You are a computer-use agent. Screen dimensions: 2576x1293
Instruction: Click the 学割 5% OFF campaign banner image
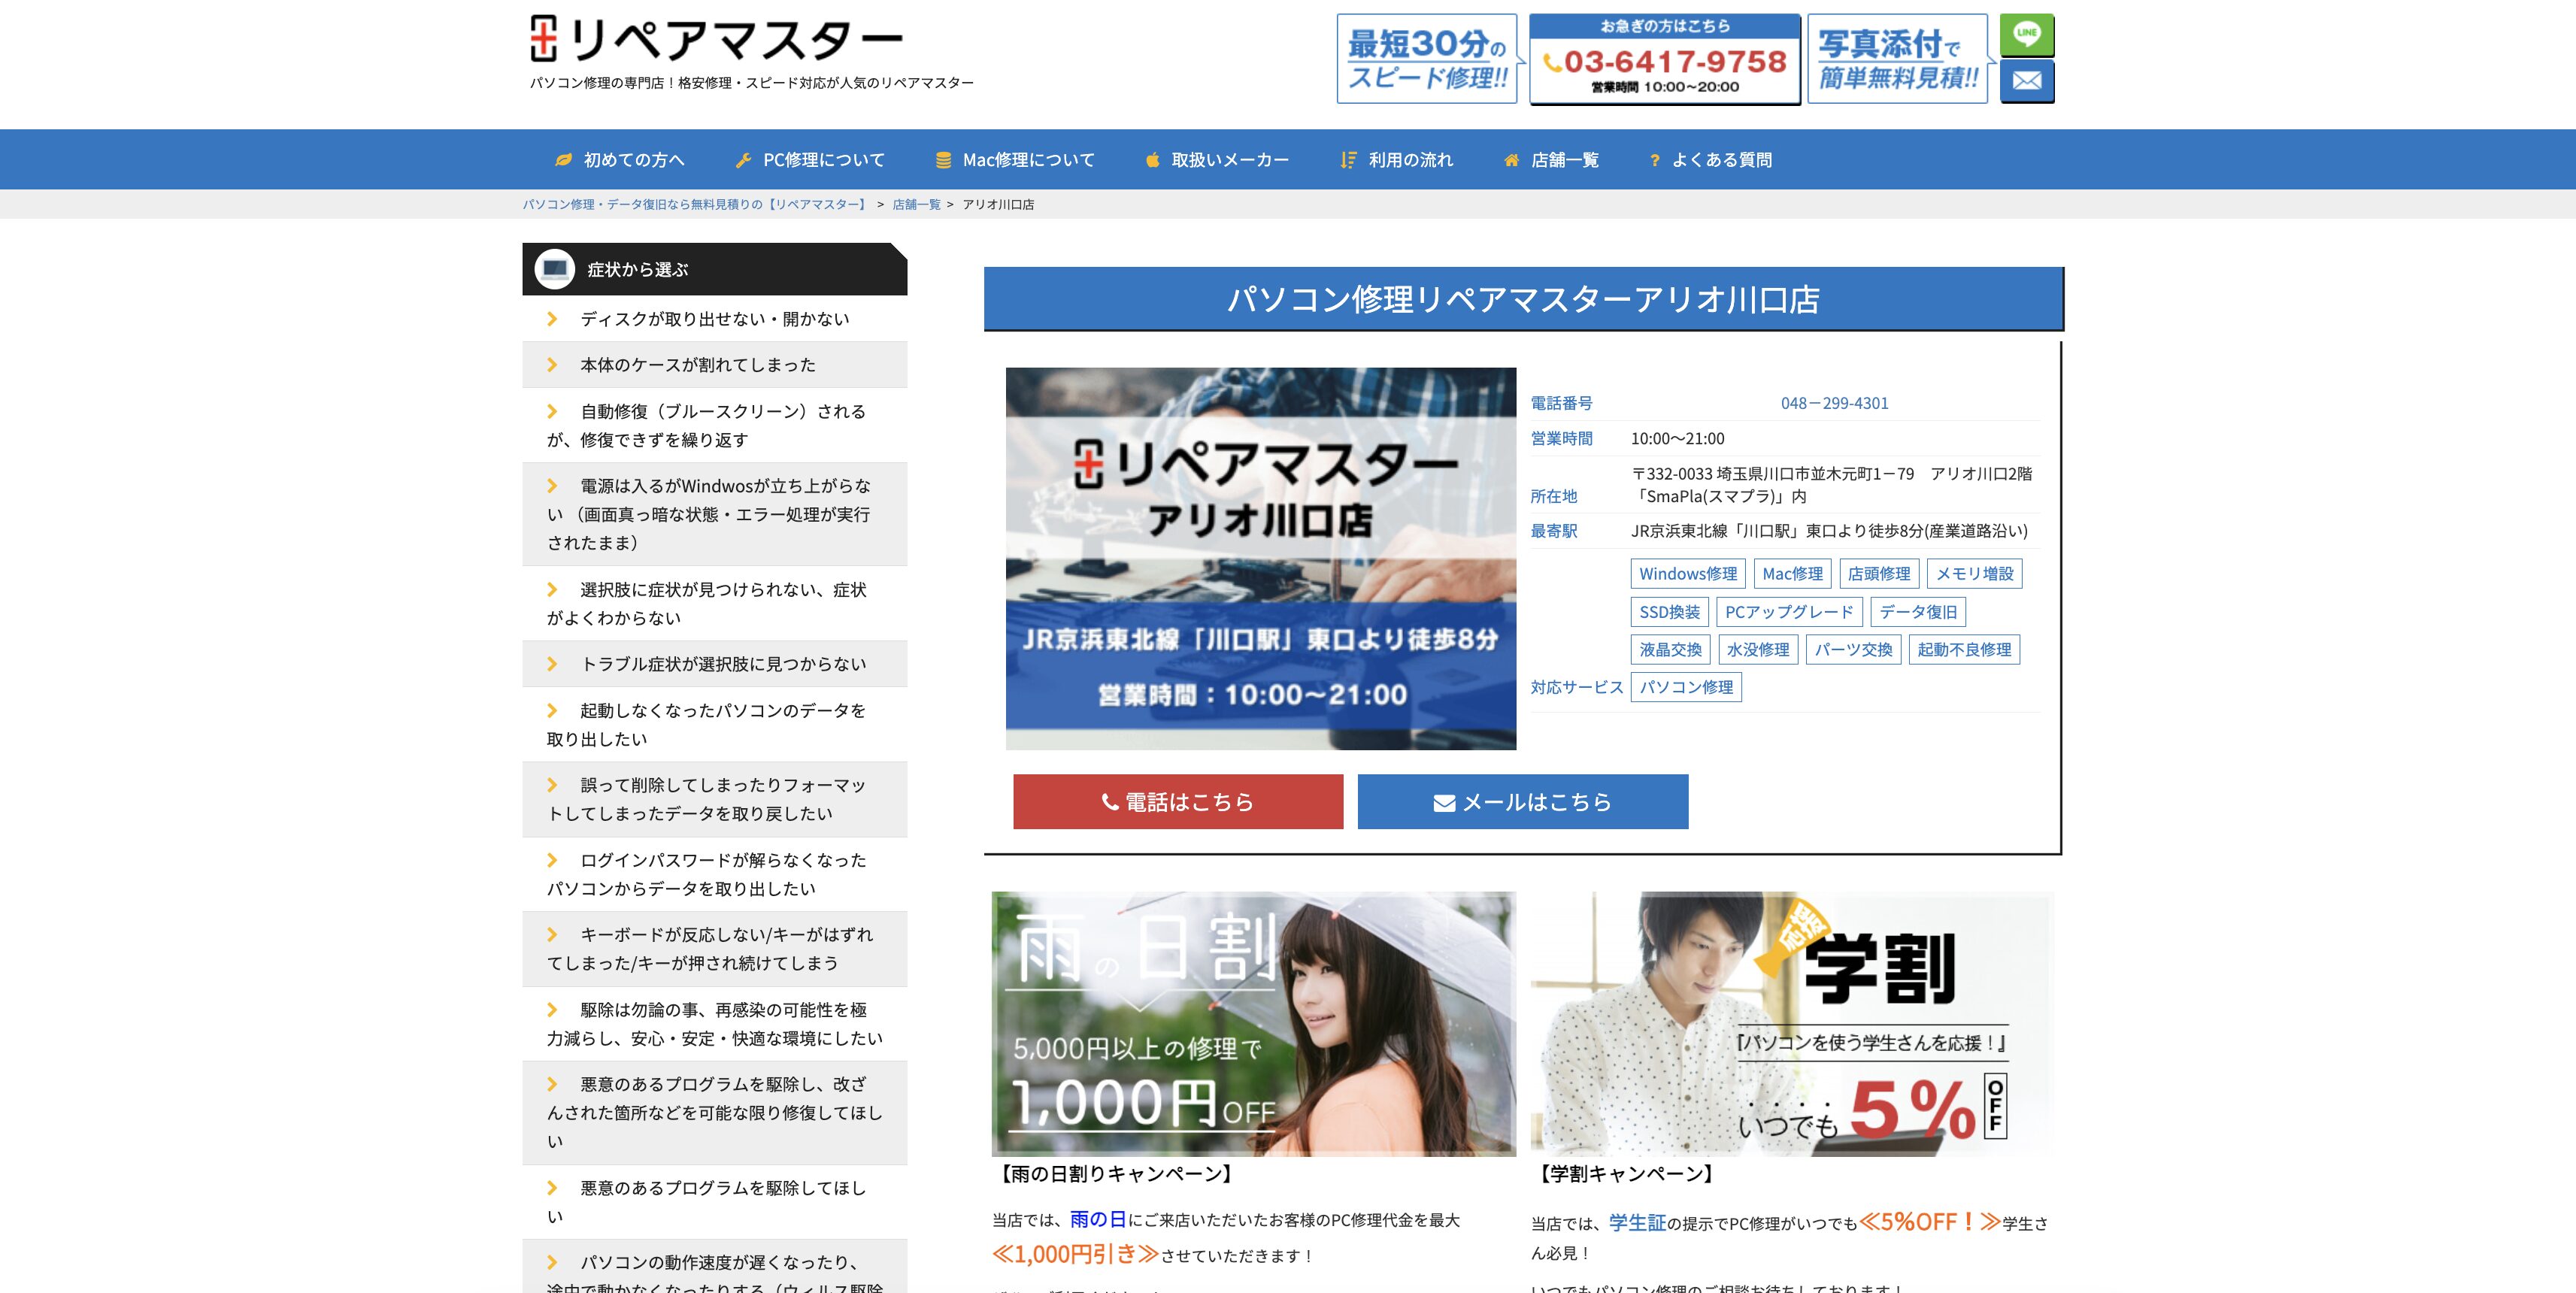[x=1792, y=1024]
